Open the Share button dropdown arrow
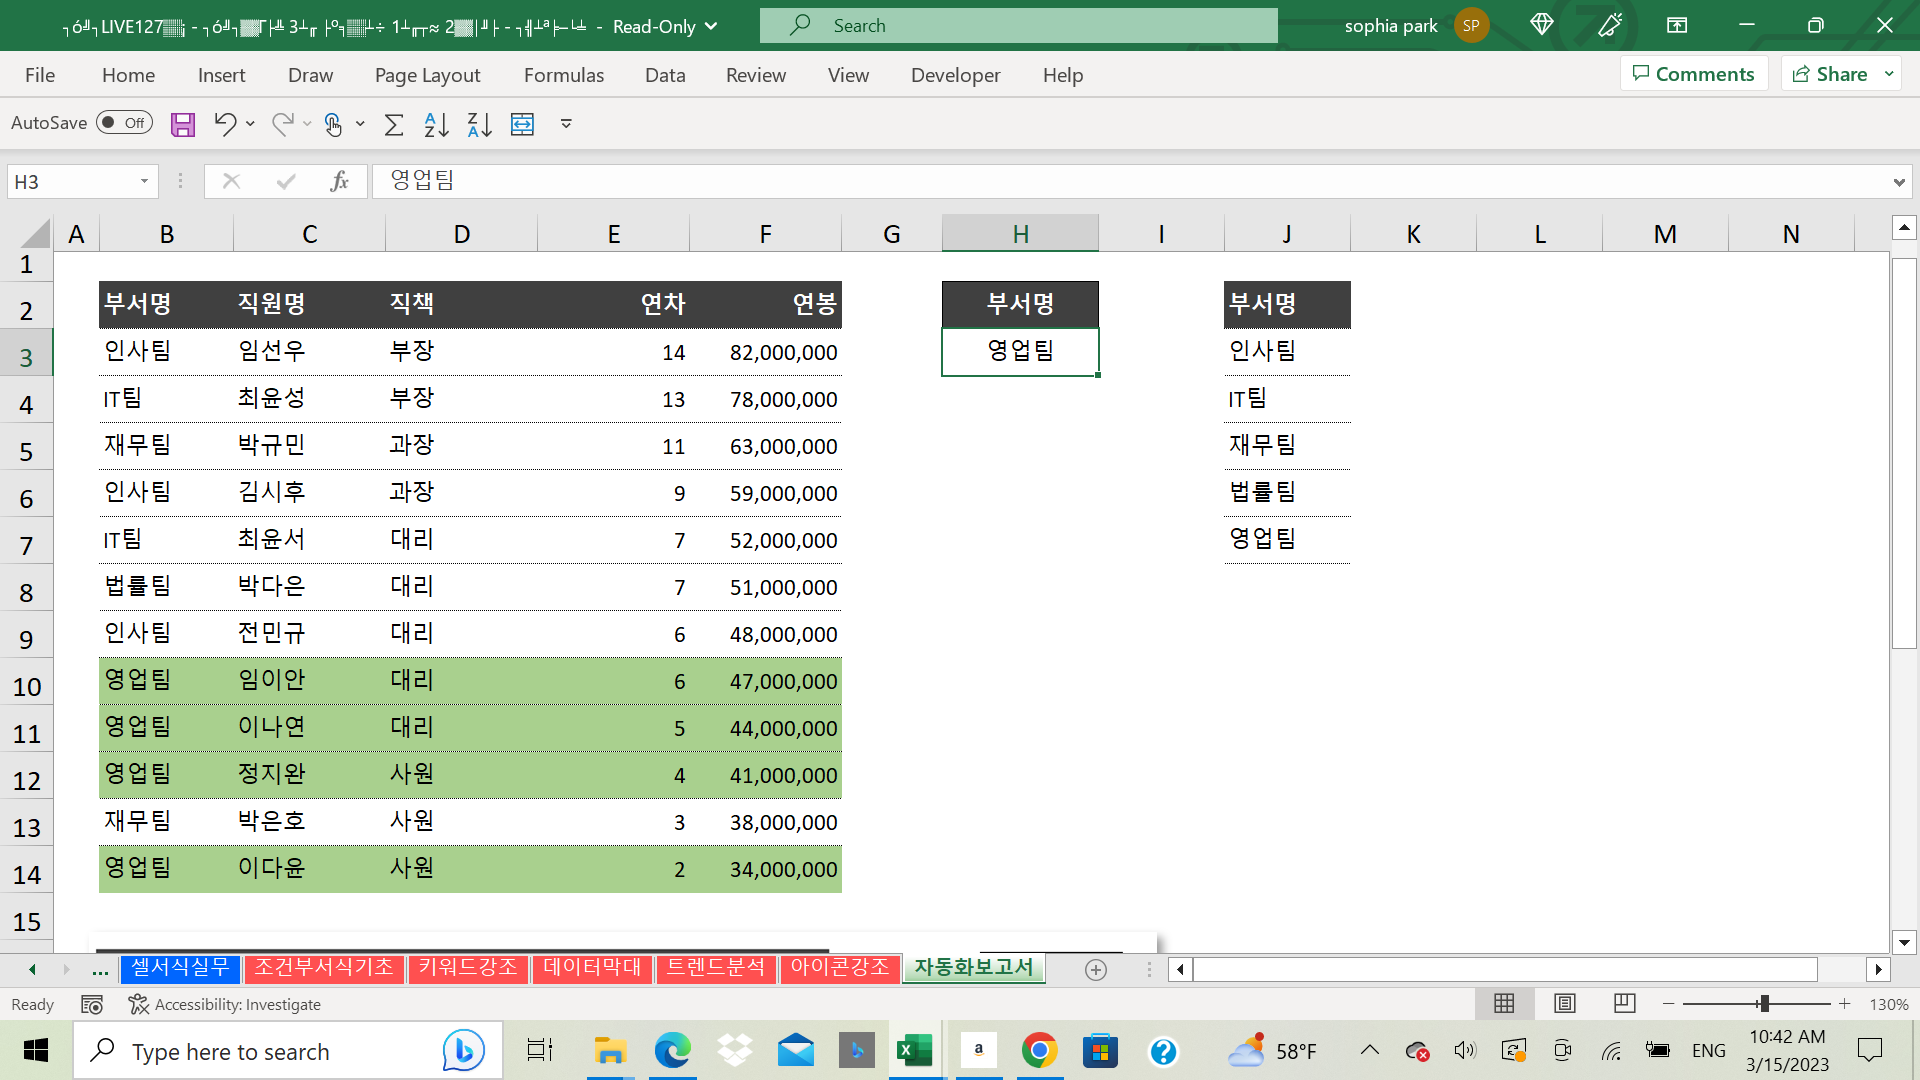1920x1080 pixels. click(1889, 74)
